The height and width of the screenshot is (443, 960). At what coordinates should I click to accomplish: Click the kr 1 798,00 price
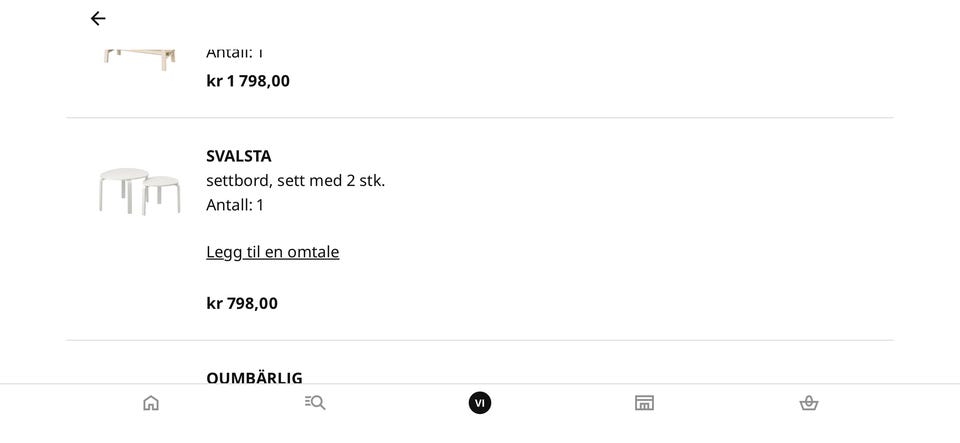point(248,81)
